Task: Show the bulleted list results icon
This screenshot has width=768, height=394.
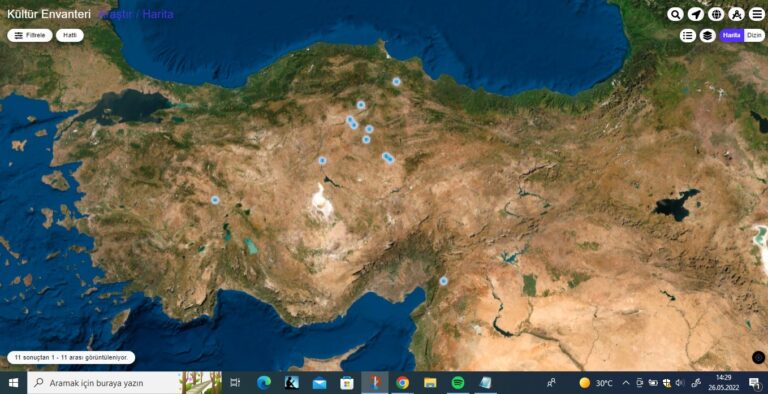Action: pyautogui.click(x=688, y=35)
